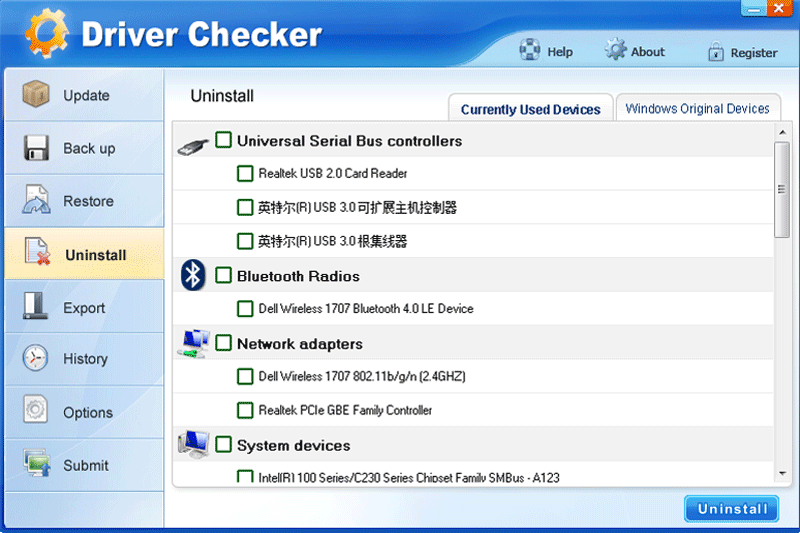This screenshot has width=800, height=533.
Task: Tick the USB 3.0 可扩展主机控制器 checkbox
Action: [245, 208]
